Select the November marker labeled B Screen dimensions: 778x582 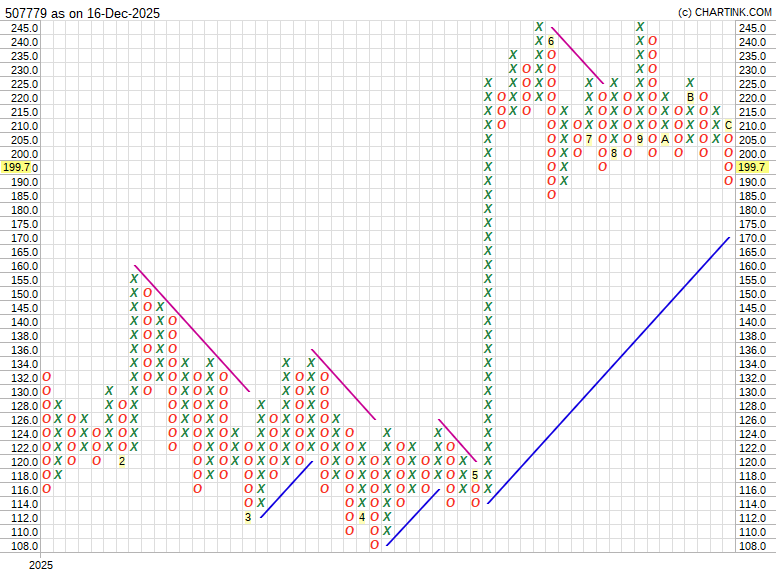point(690,97)
